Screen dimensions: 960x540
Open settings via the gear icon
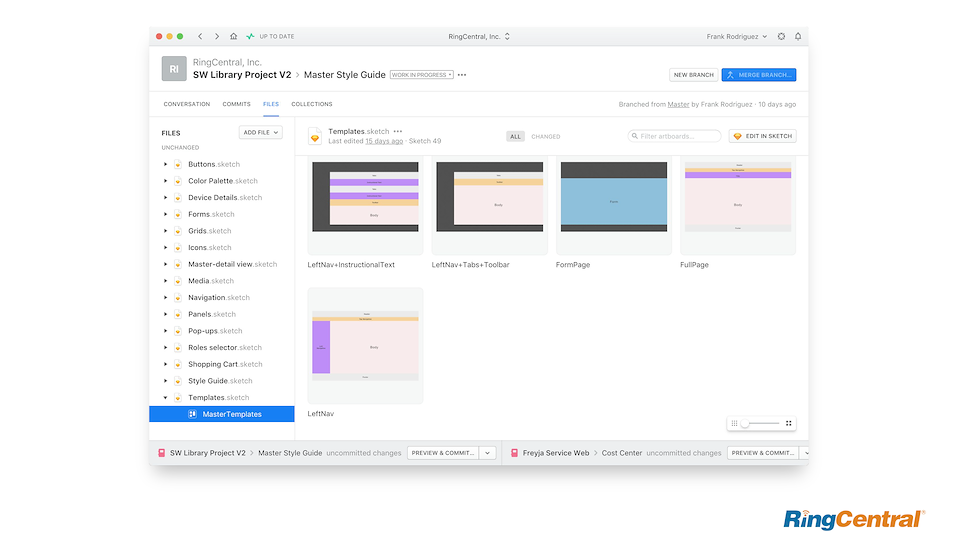781,36
